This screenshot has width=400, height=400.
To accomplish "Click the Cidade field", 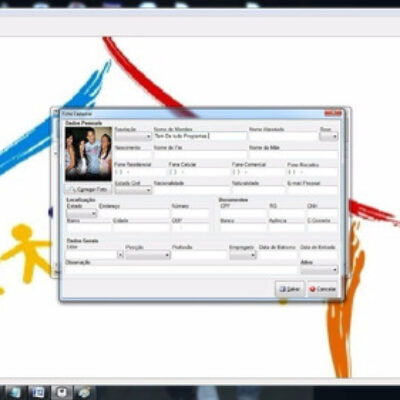I will coord(141,228).
